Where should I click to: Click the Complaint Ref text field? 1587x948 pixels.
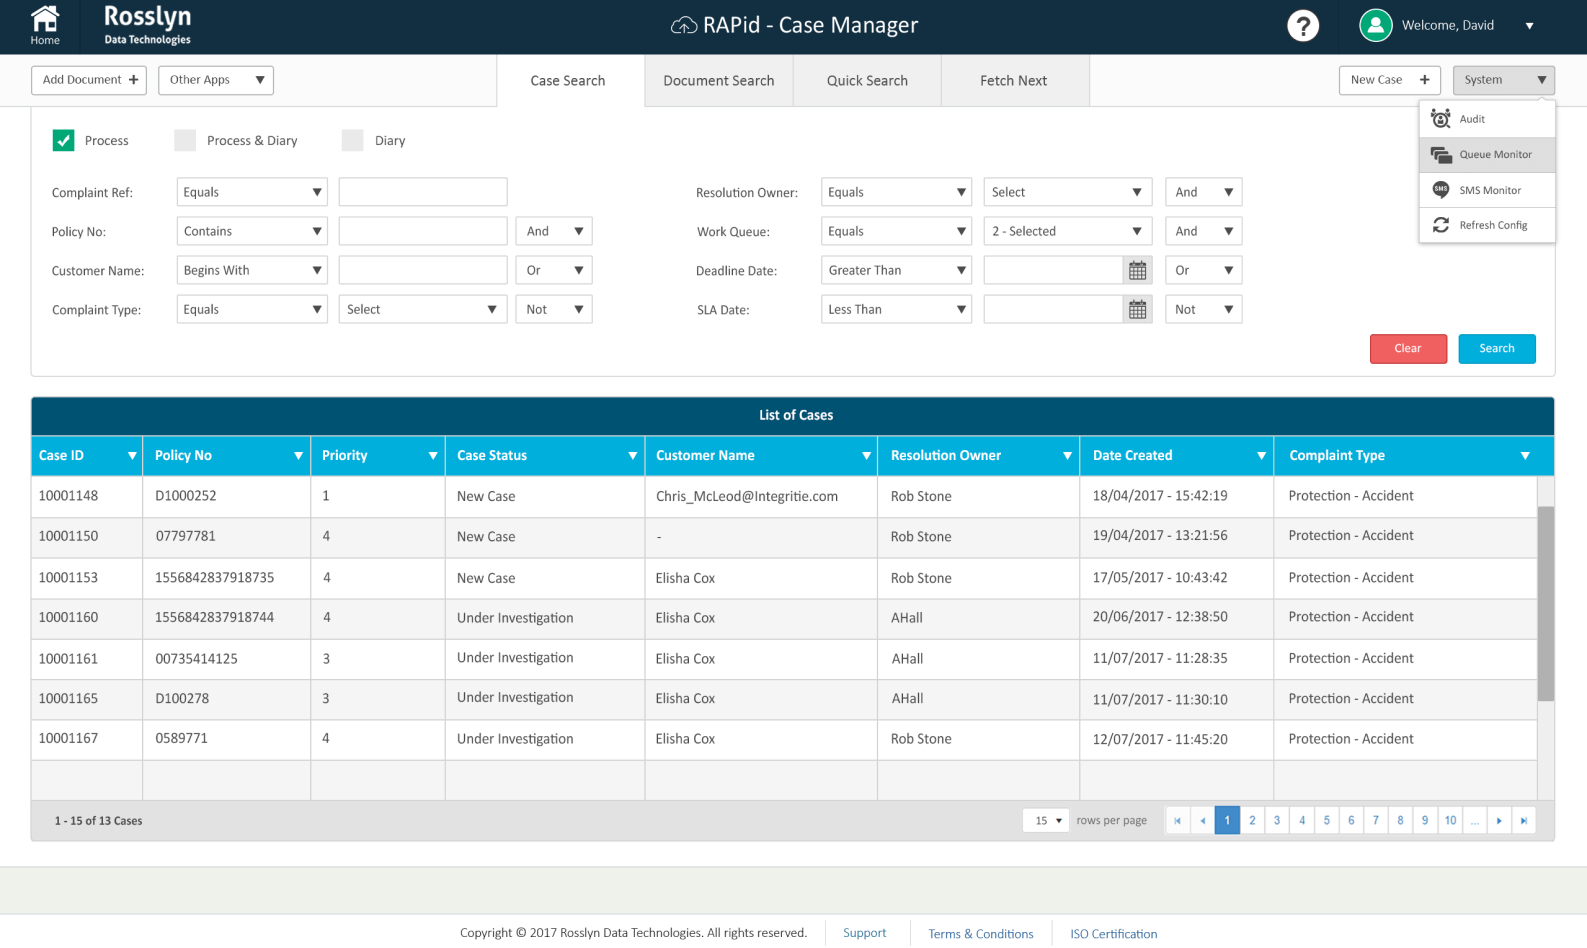click(x=423, y=192)
